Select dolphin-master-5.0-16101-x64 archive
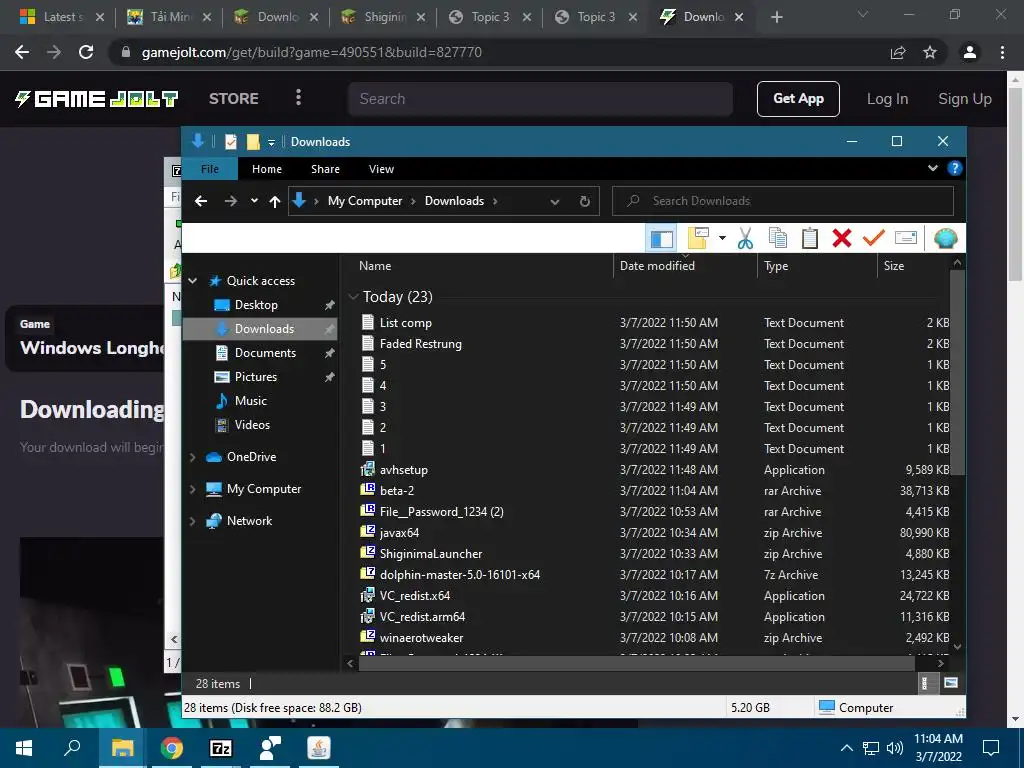 click(x=459, y=575)
